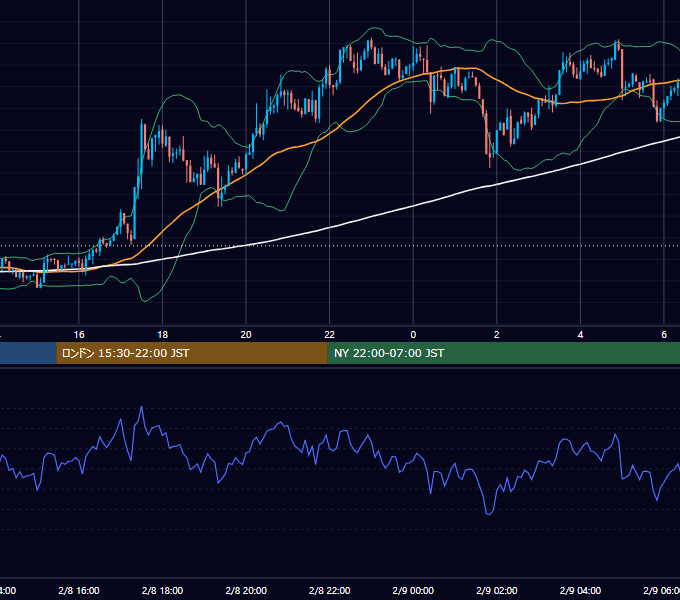Select the ロンドン 15:30-22:00 JST session bar
Screen dimensions: 680x600
point(192,353)
